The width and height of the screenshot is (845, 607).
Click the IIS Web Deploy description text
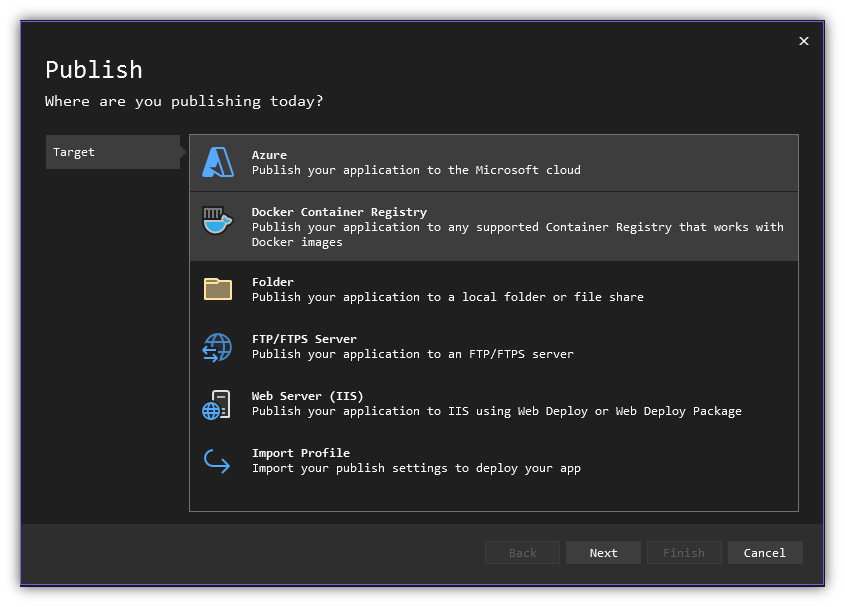[x=496, y=411]
